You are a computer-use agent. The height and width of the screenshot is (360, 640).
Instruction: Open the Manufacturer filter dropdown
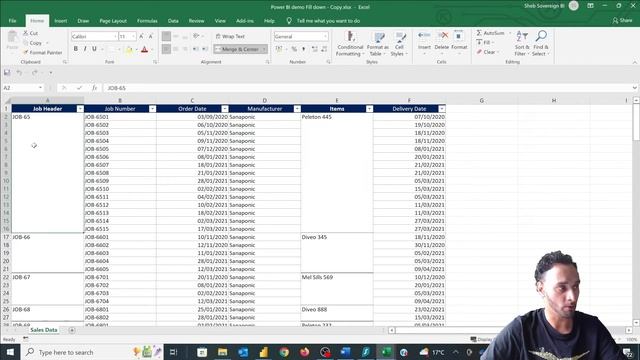pyautogui.click(x=297, y=109)
